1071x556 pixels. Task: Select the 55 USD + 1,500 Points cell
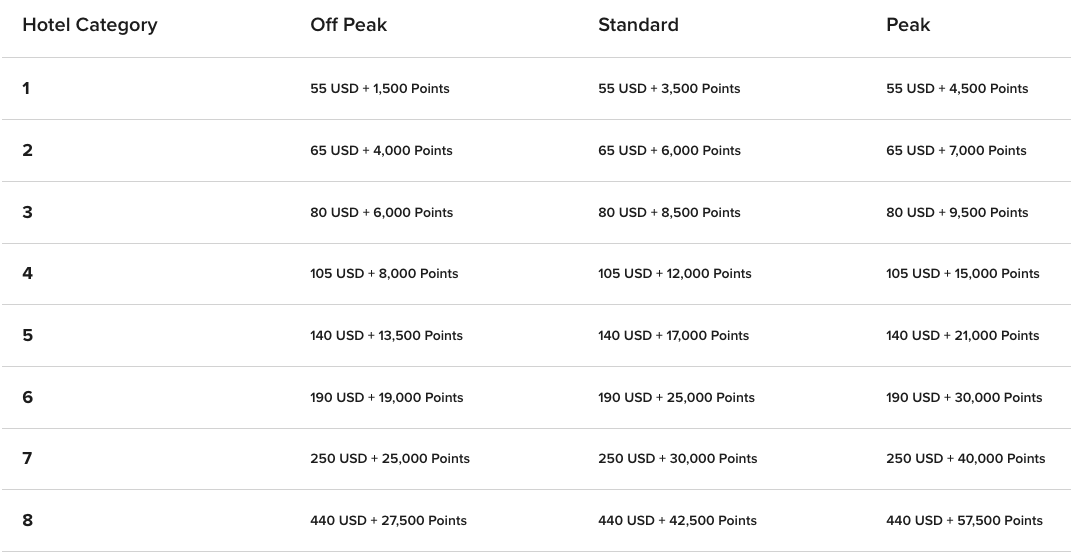(x=380, y=89)
